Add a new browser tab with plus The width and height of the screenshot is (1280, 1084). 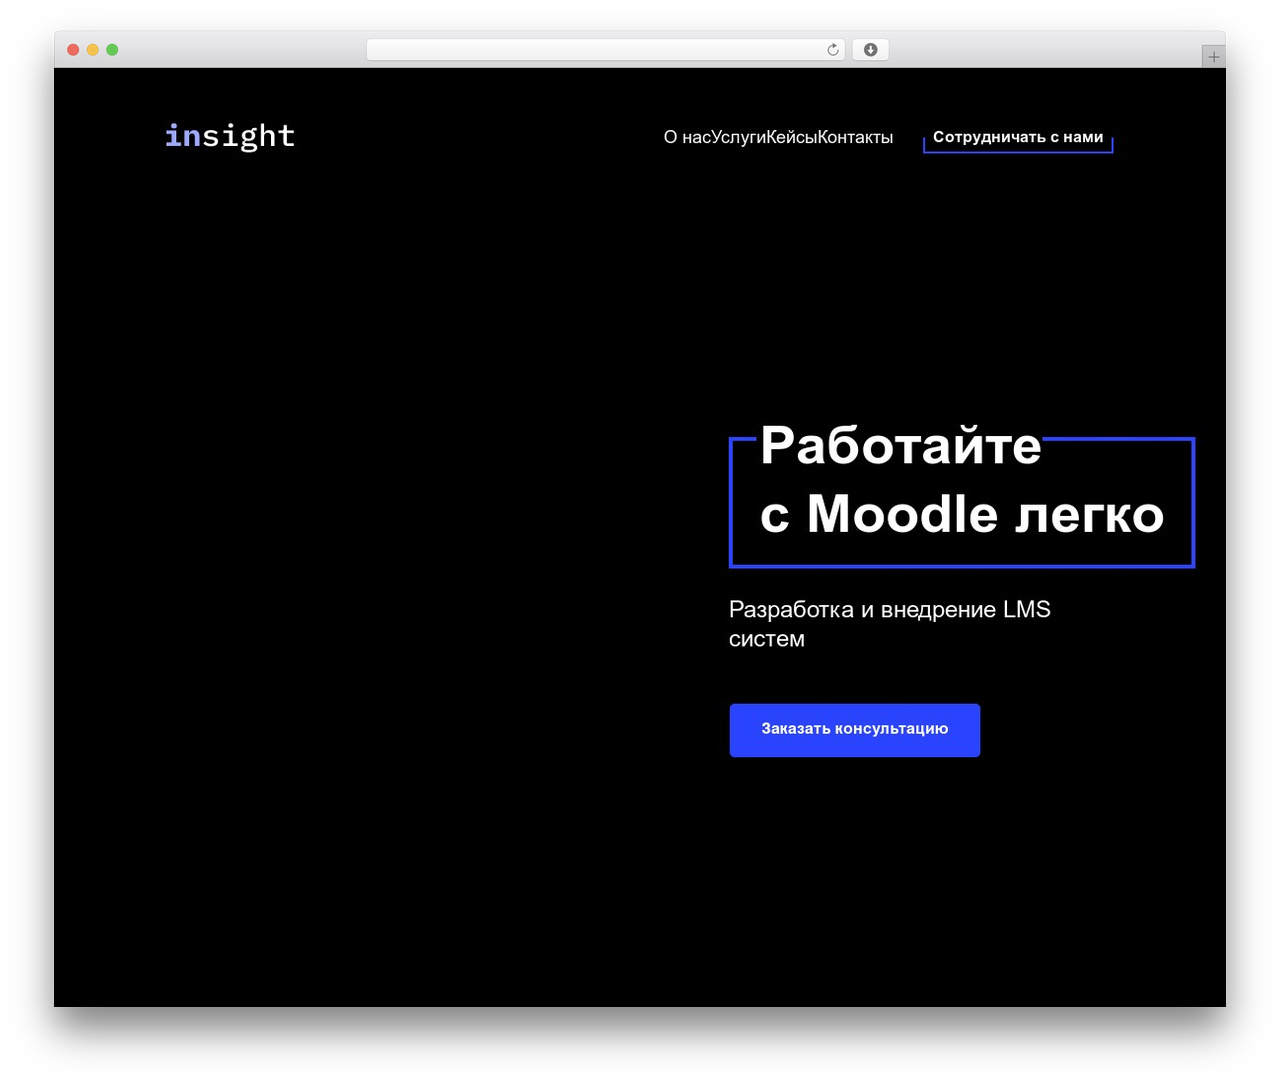tap(1214, 57)
